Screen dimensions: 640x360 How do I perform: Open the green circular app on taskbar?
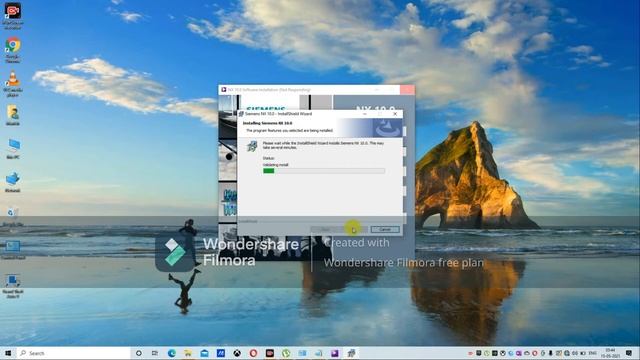click(x=286, y=353)
